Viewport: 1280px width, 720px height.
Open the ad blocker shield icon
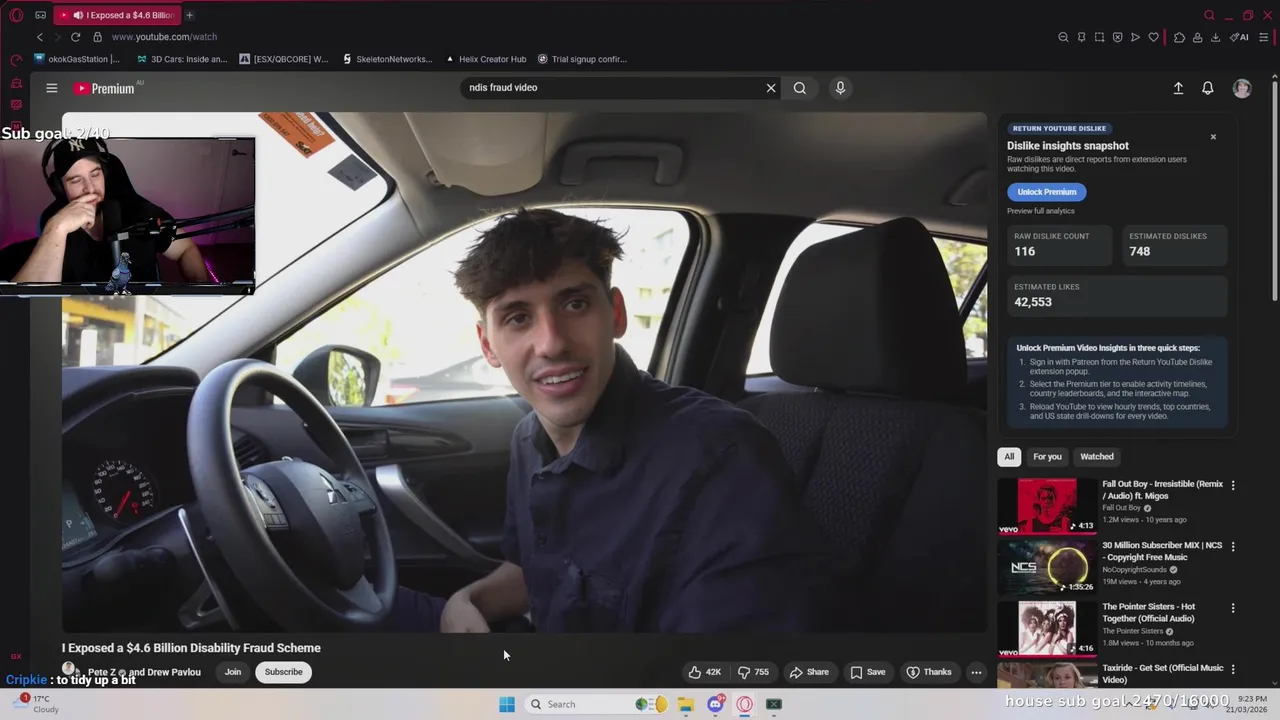(x=1117, y=37)
